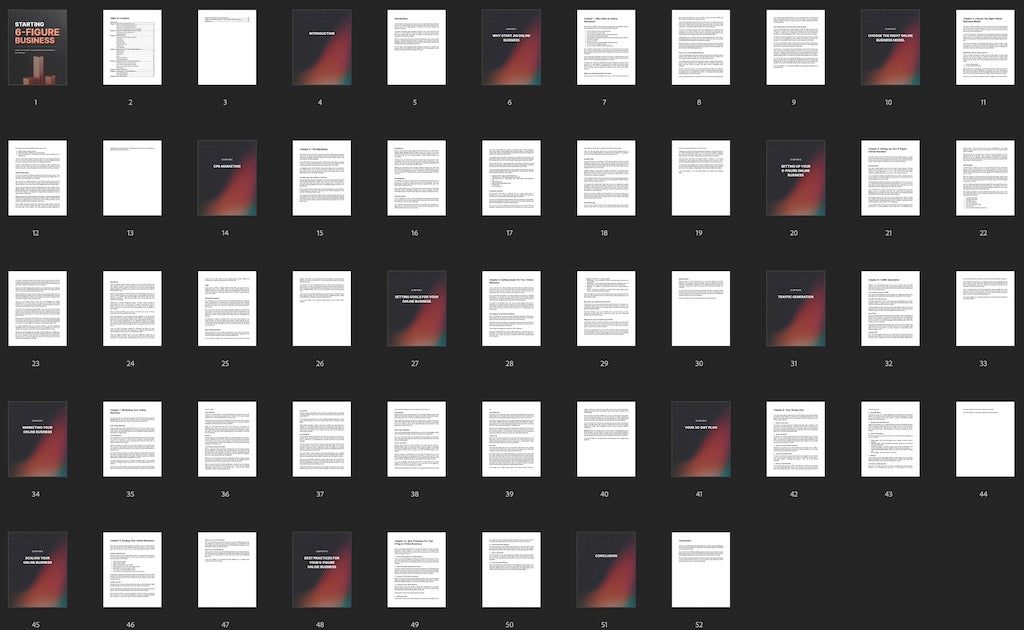This screenshot has height=630, width=1024.
Task: Select Setting Goals for Your Online Business cover
Action: [x=416, y=308]
